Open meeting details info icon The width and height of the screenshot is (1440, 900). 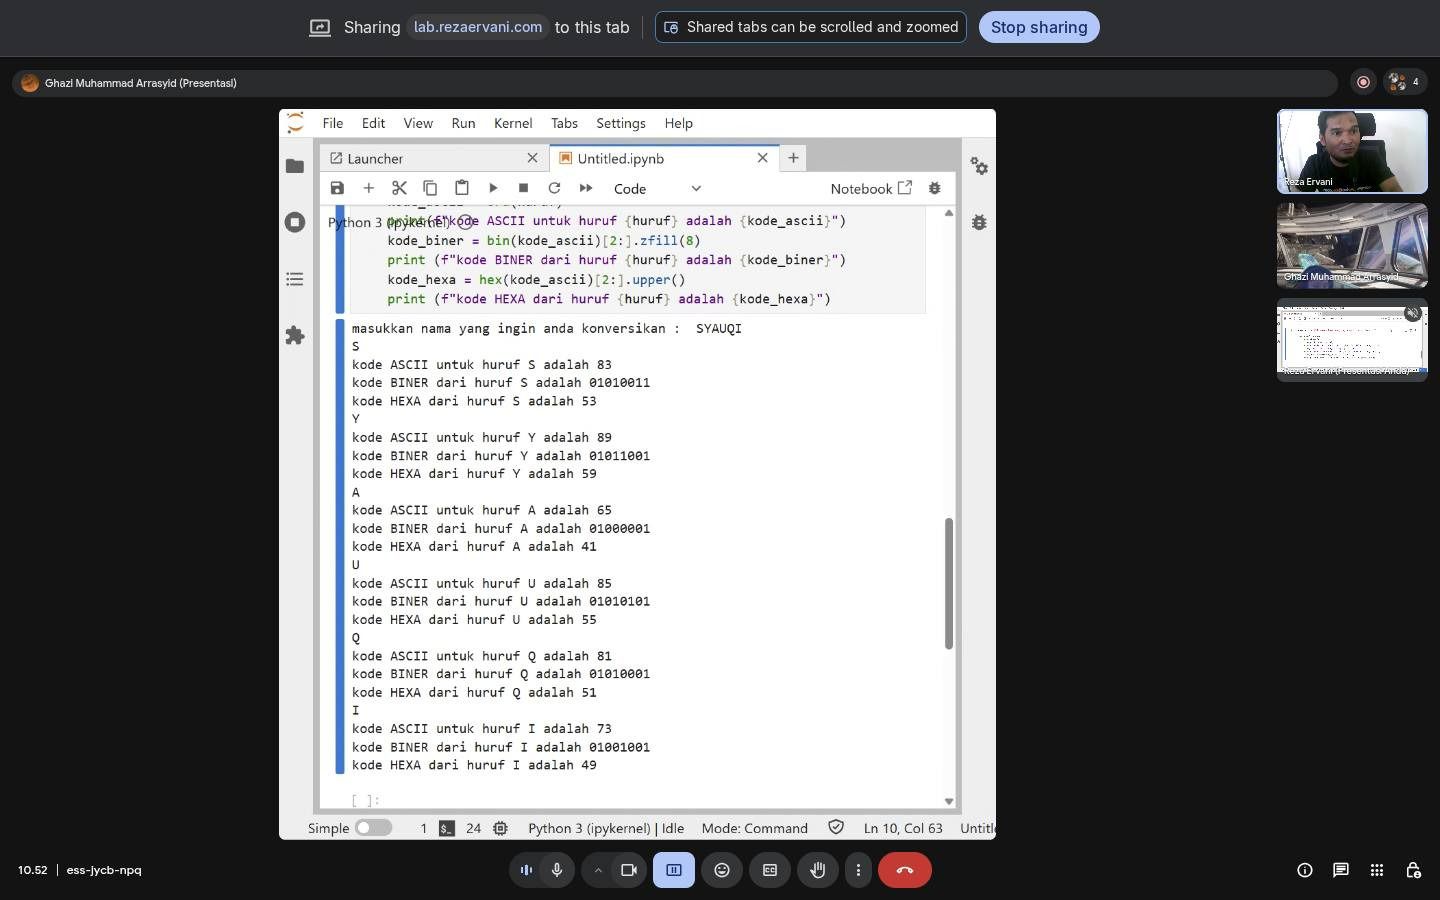click(1305, 870)
